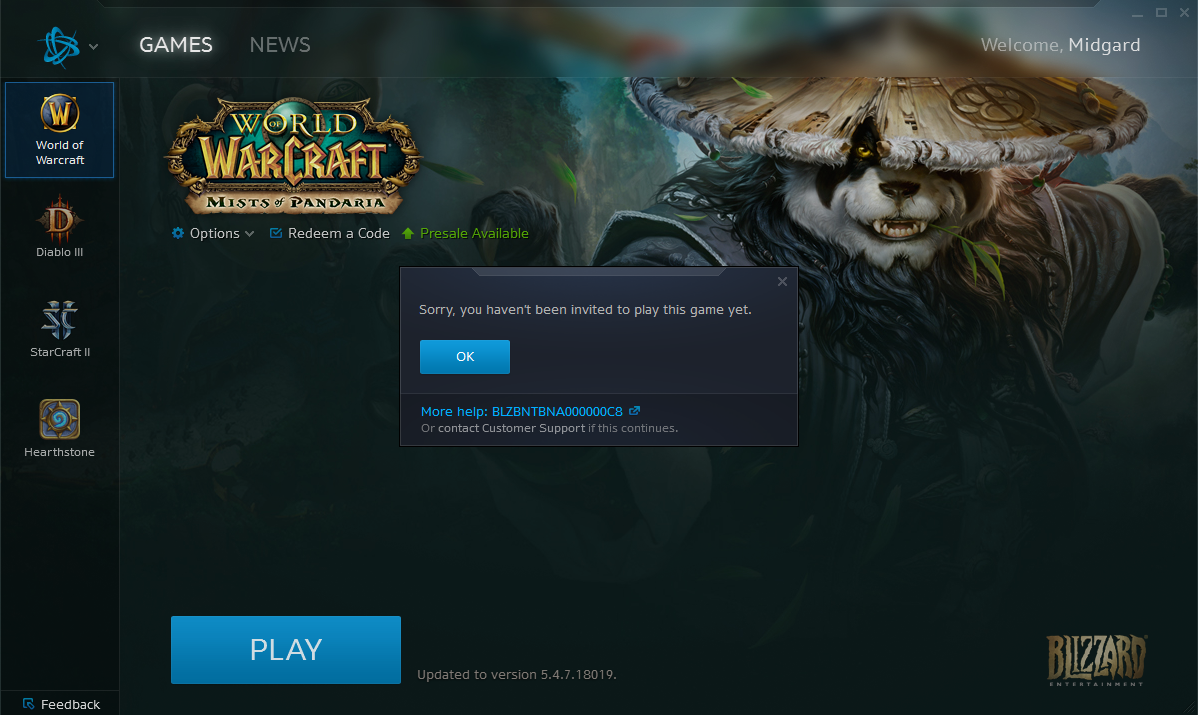Select the 'Updated to version 5.4.7.18019.' text
This screenshot has width=1198, height=715.
(x=516, y=675)
